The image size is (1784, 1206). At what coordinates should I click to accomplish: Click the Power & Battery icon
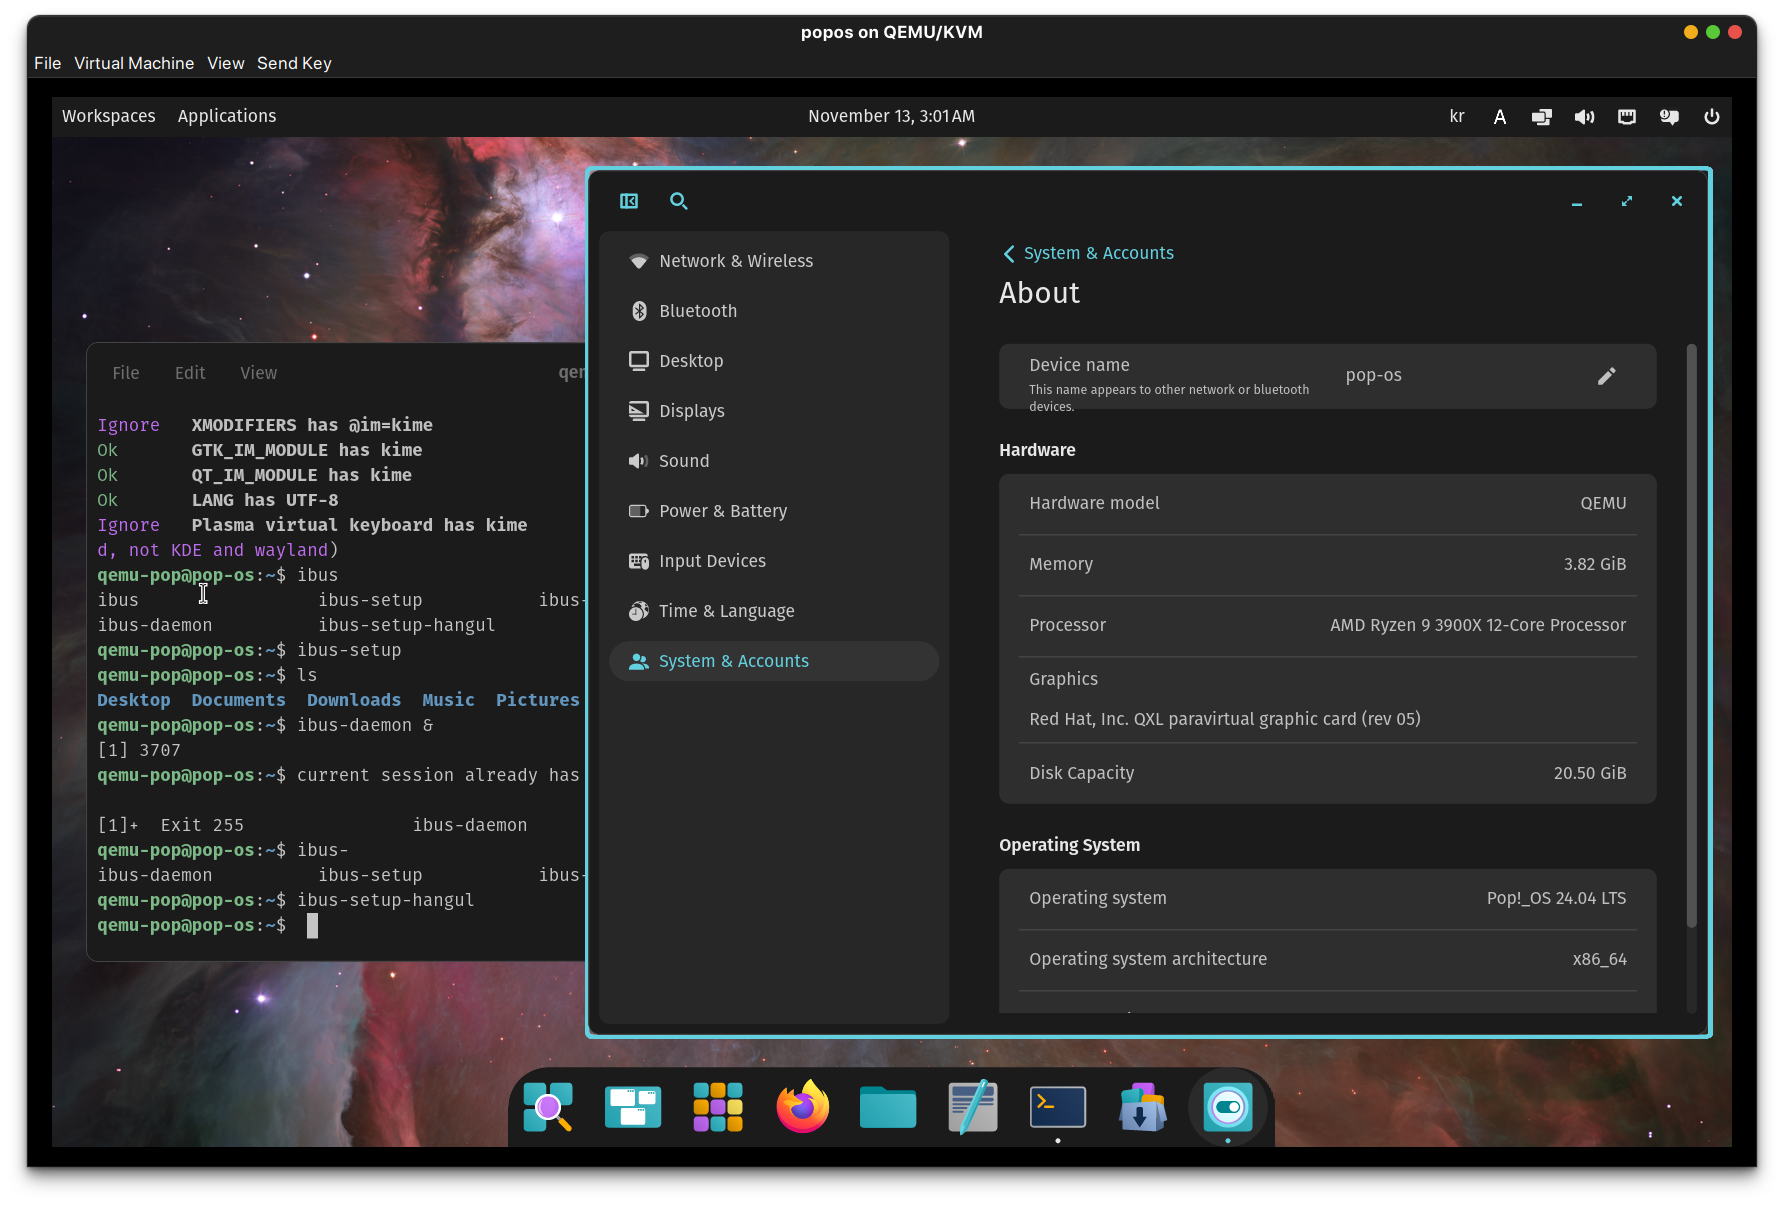click(638, 511)
